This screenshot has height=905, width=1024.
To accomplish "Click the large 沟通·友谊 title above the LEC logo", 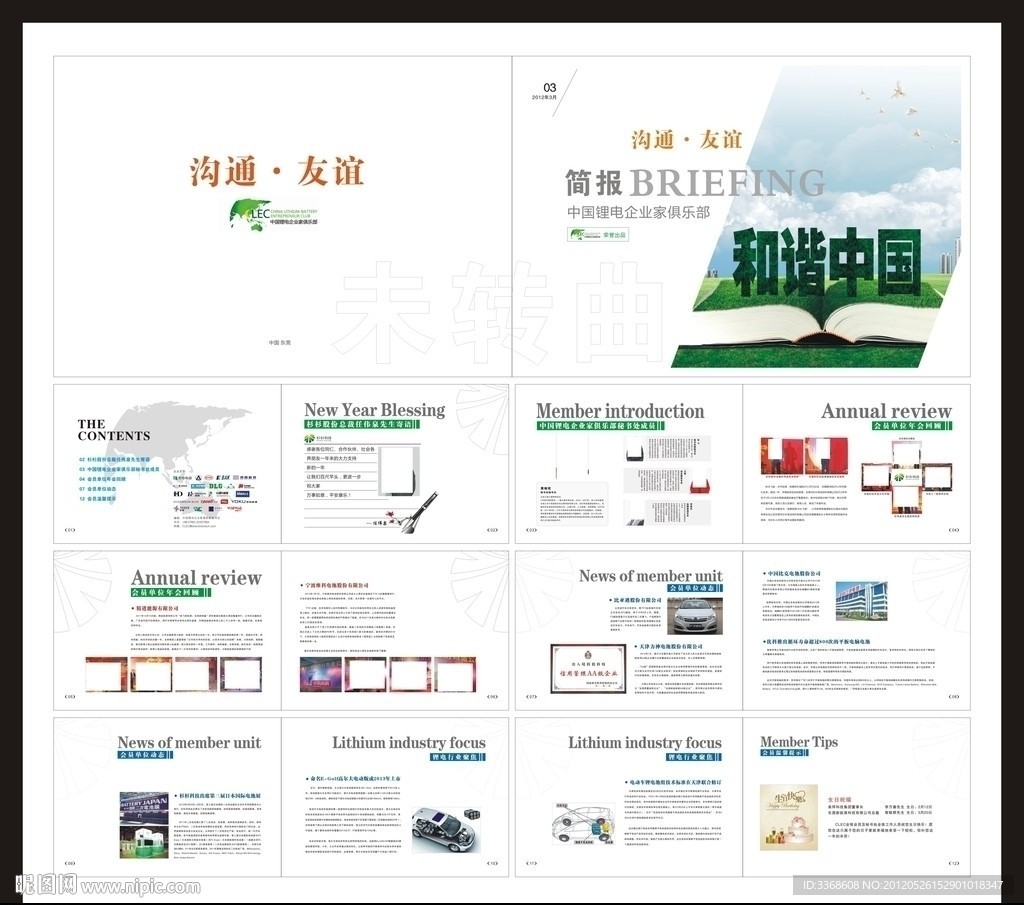I will (x=277, y=171).
